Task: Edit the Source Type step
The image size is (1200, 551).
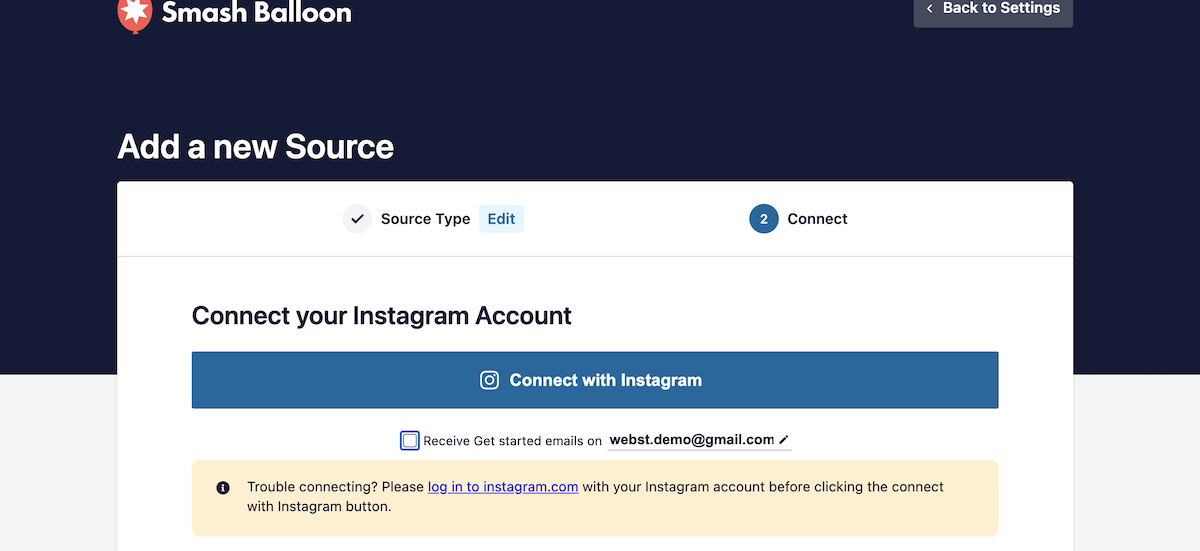Action: [x=501, y=219]
